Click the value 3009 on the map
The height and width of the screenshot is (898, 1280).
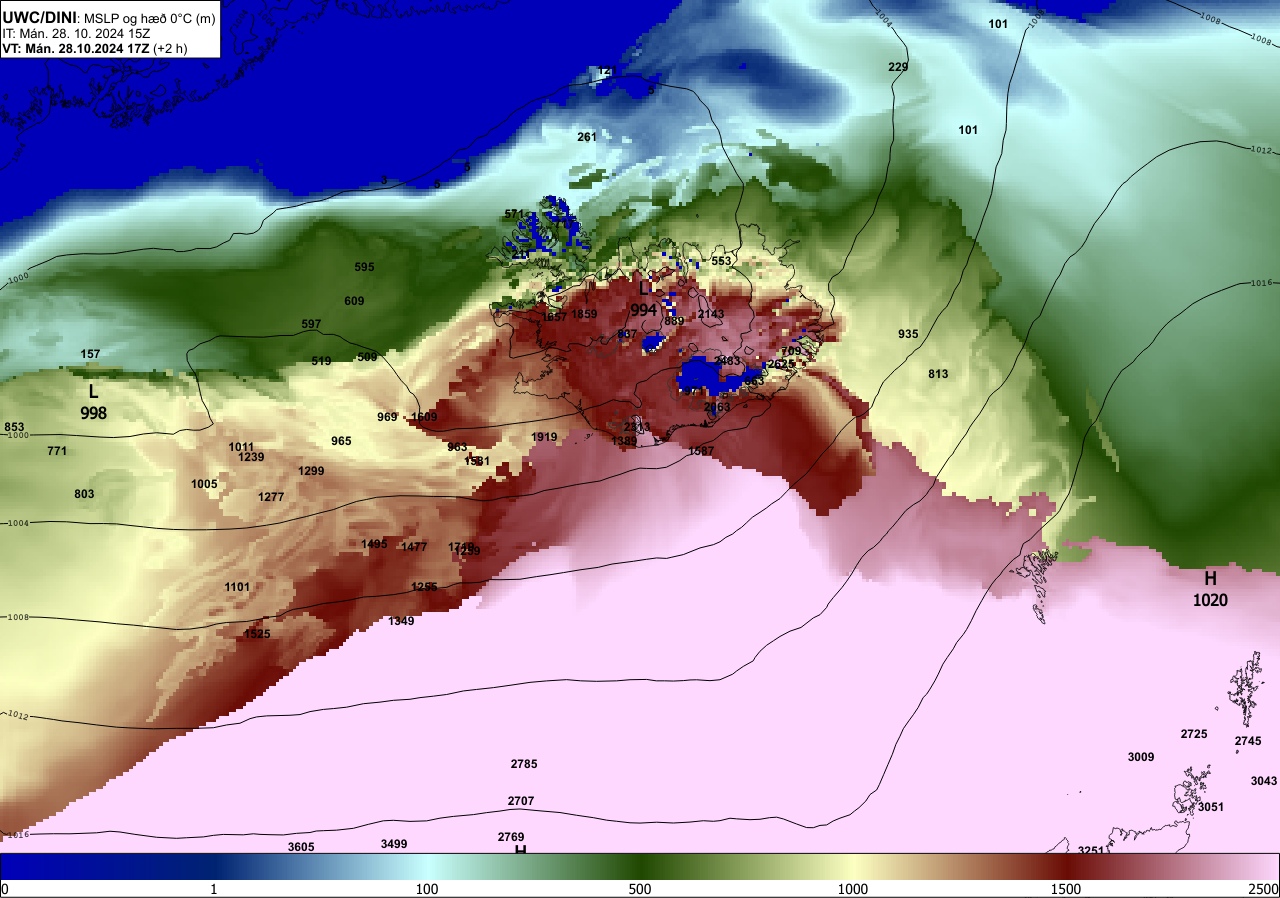point(1141,757)
